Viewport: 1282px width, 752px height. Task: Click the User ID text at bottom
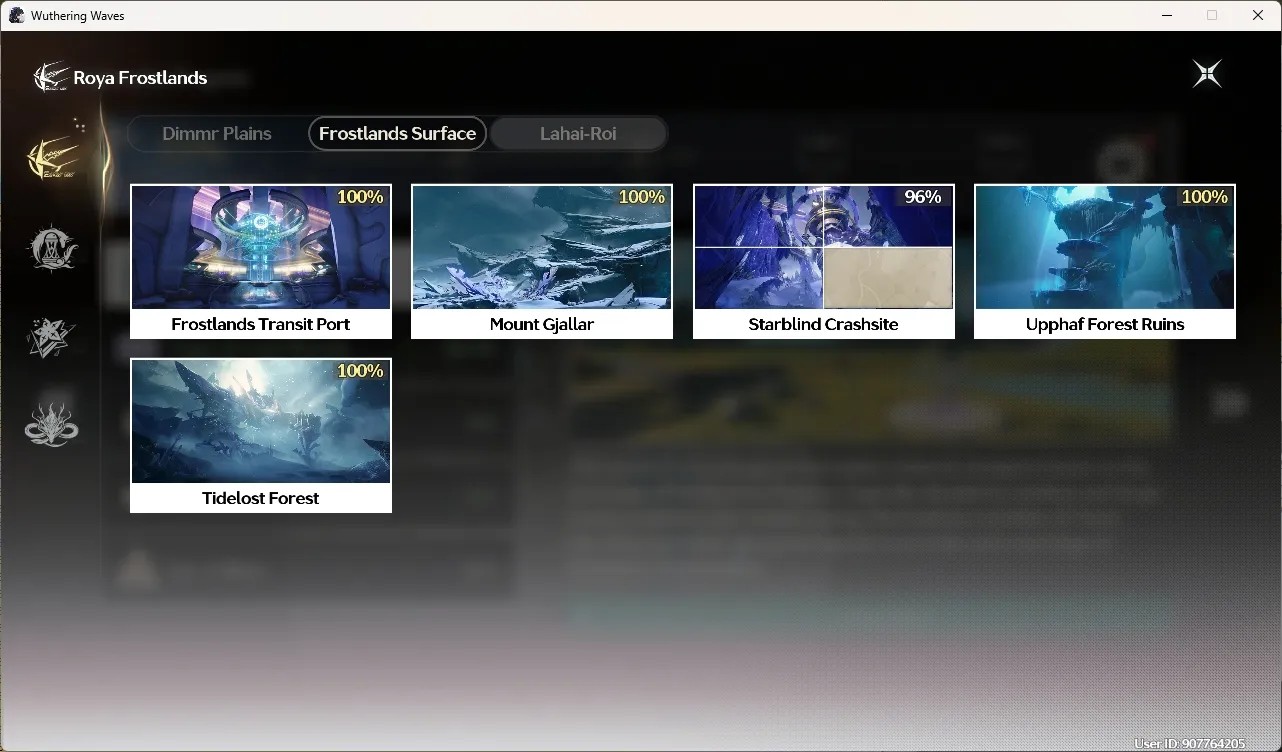(1190, 744)
